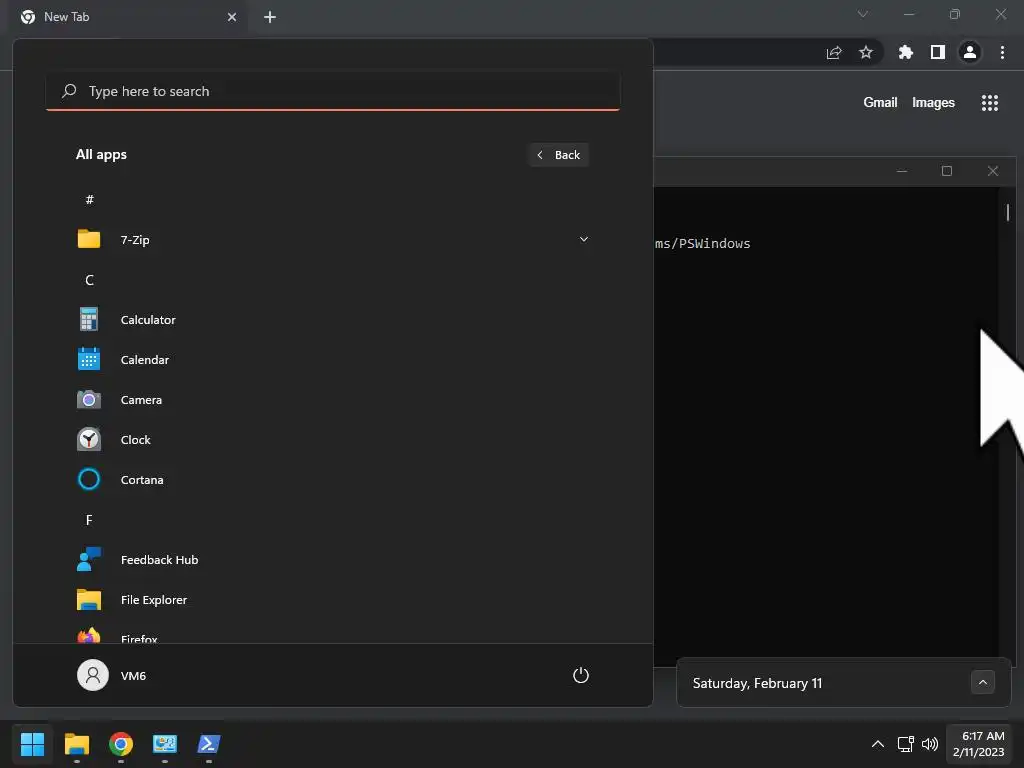Collapse the Saturday, February 11 calendar flyout
This screenshot has height=768, width=1024.
[x=983, y=682]
